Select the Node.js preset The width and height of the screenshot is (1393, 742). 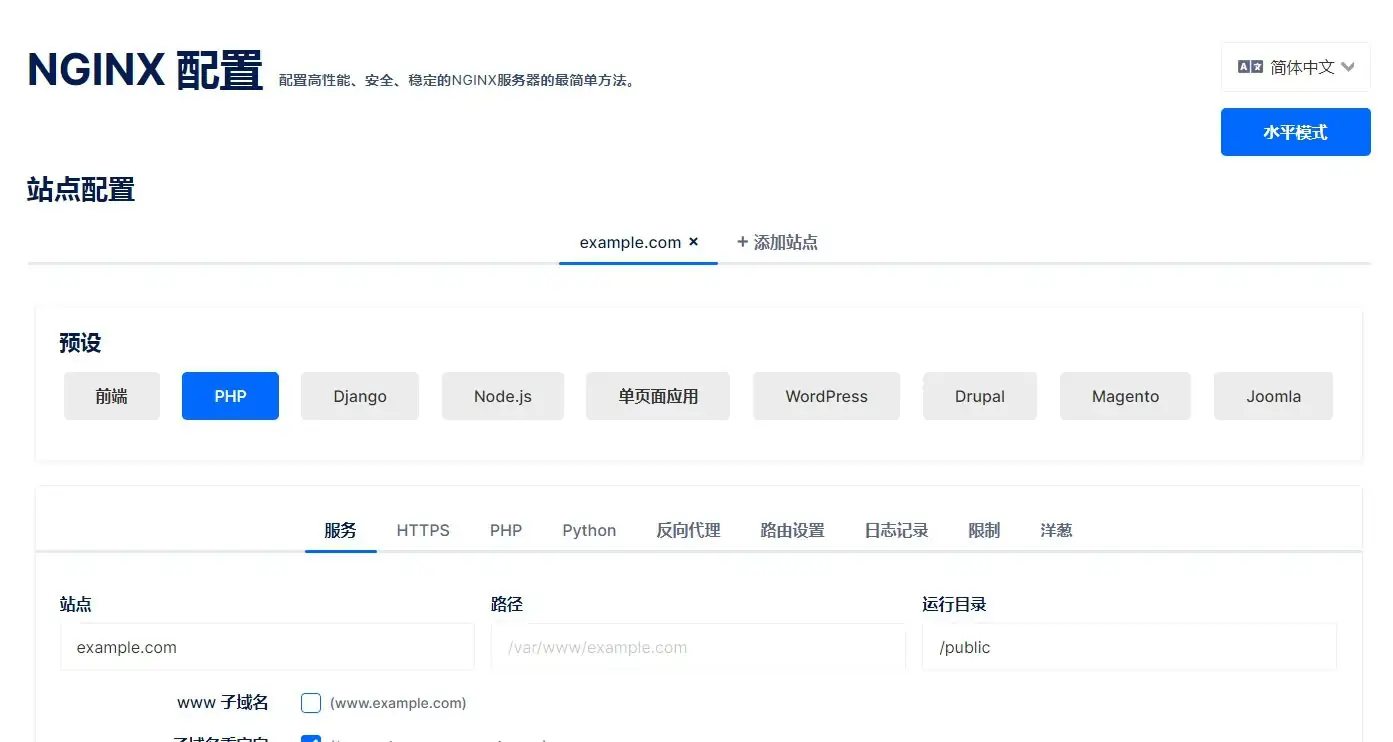click(502, 396)
